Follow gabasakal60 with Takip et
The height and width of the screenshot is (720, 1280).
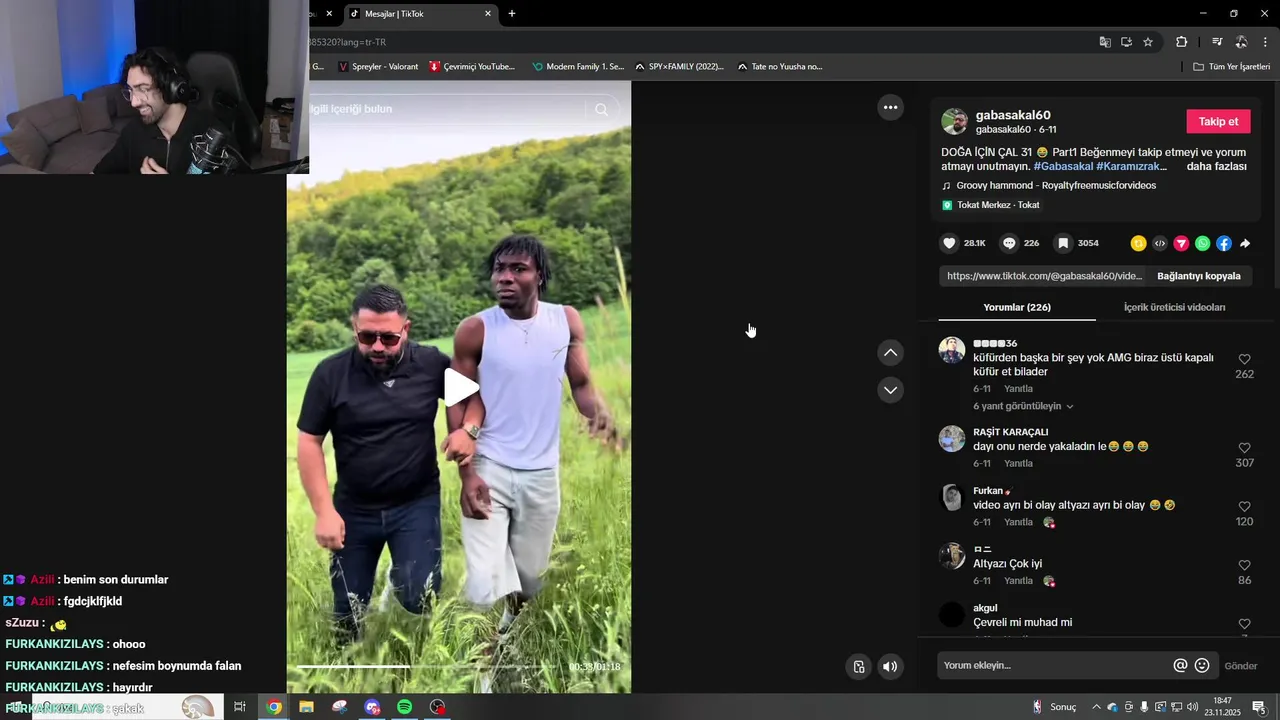click(1218, 121)
